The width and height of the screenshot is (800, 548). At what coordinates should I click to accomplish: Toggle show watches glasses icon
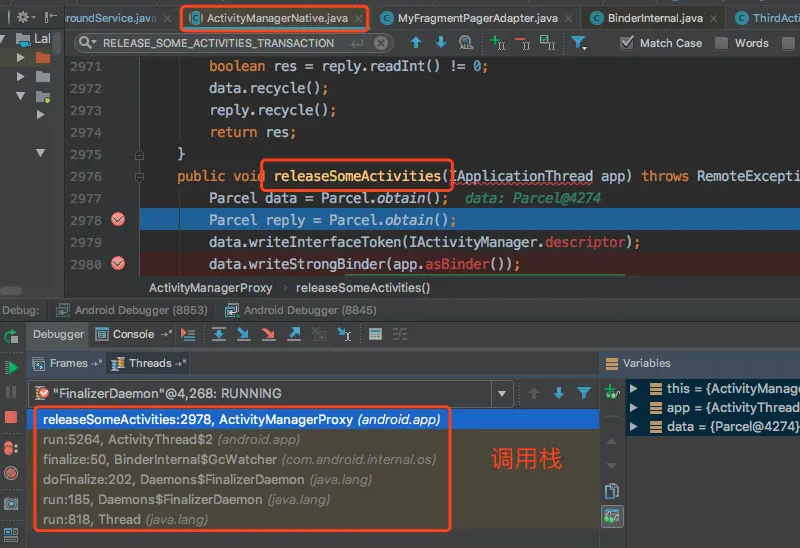pos(612,517)
